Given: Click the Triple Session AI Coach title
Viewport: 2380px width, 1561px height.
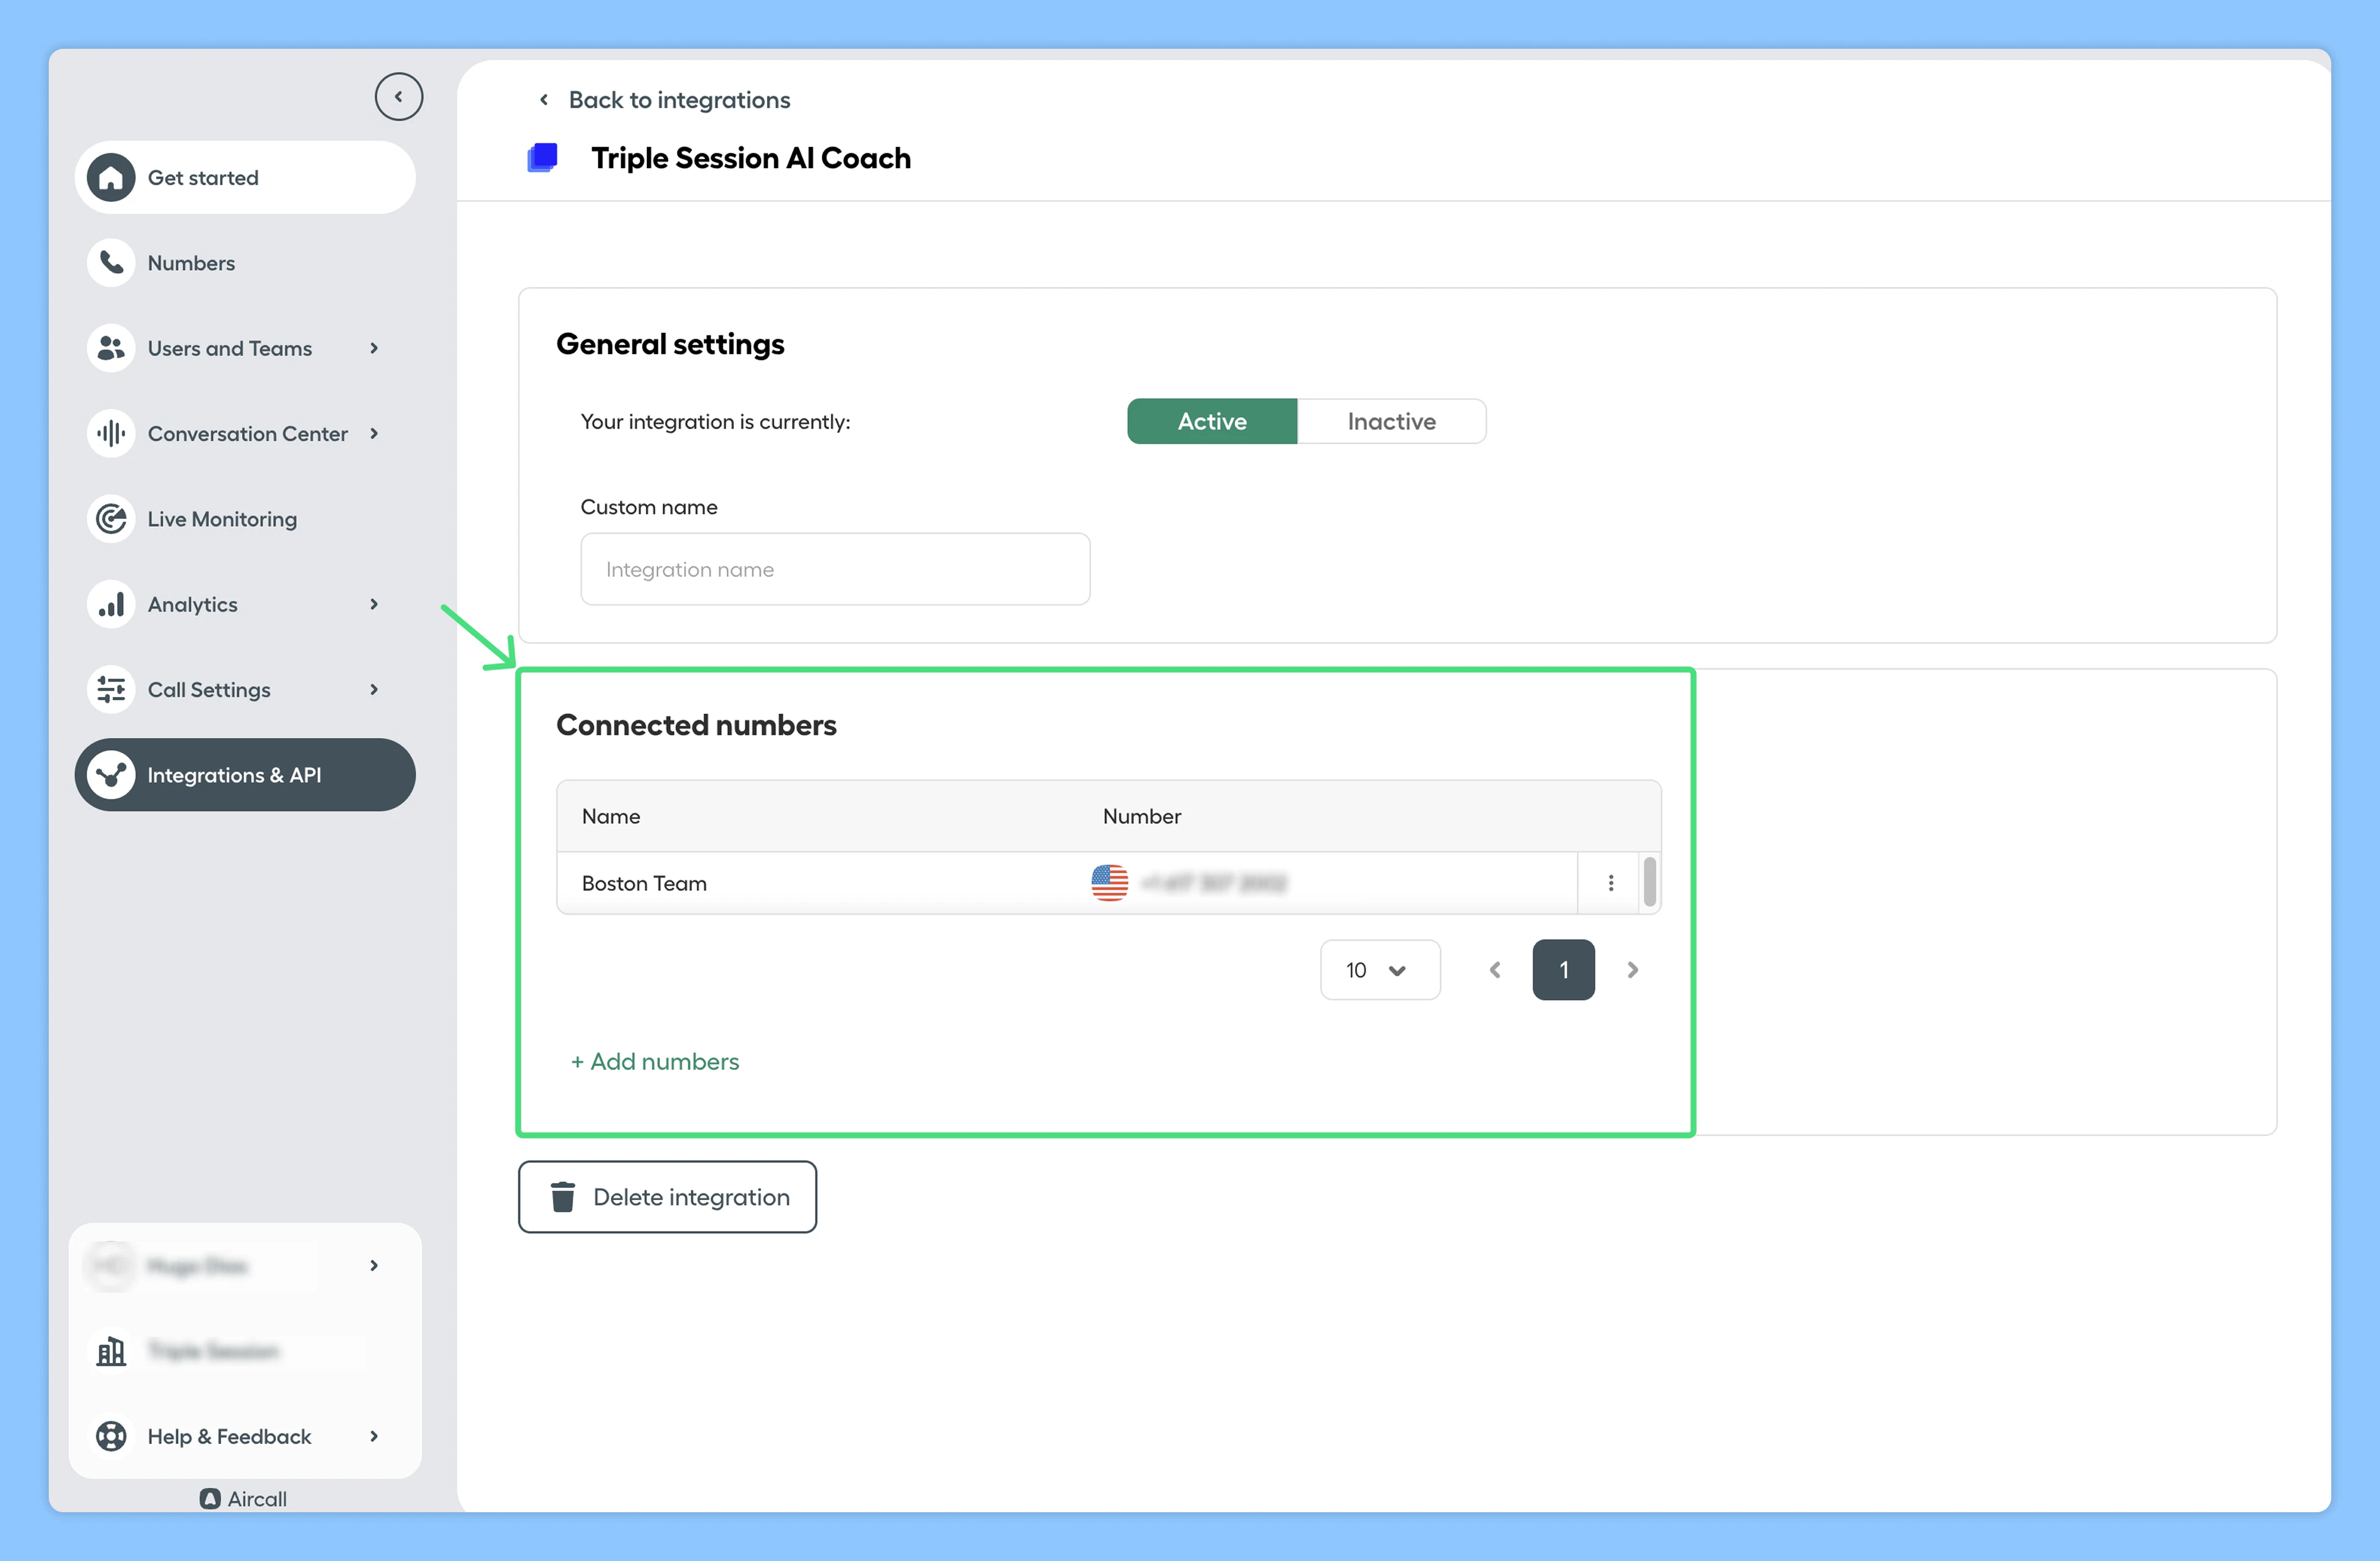Looking at the screenshot, I should [x=751, y=158].
